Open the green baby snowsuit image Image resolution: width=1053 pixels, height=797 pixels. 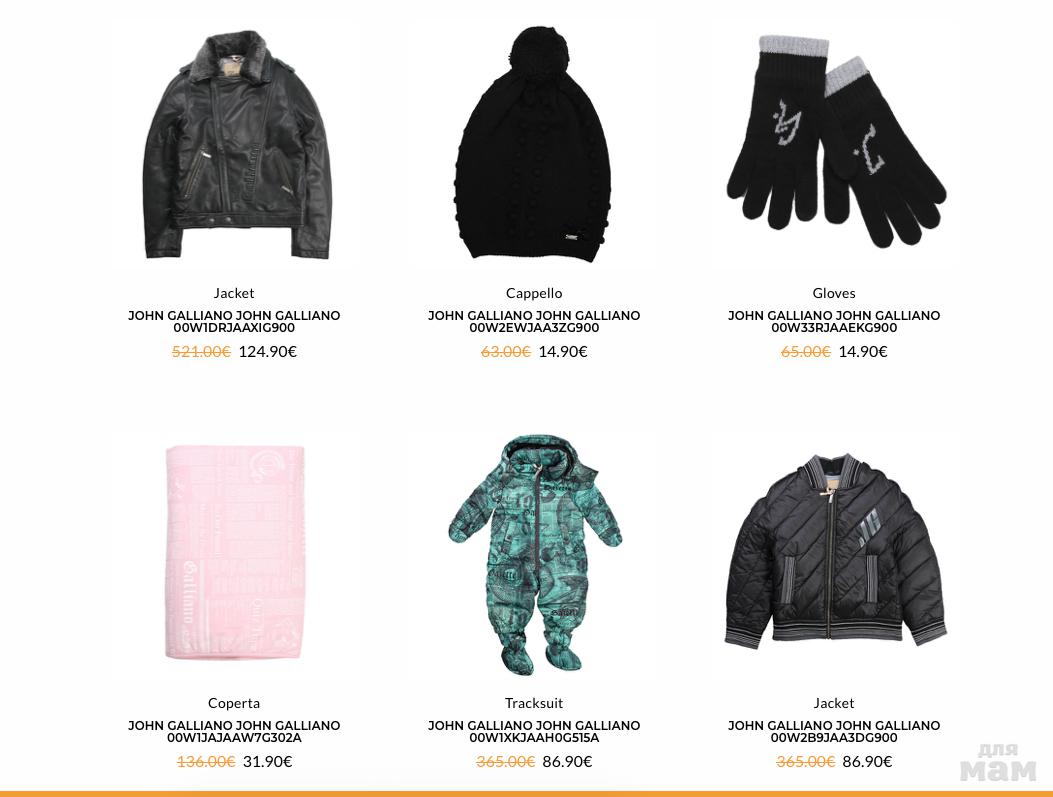point(535,555)
